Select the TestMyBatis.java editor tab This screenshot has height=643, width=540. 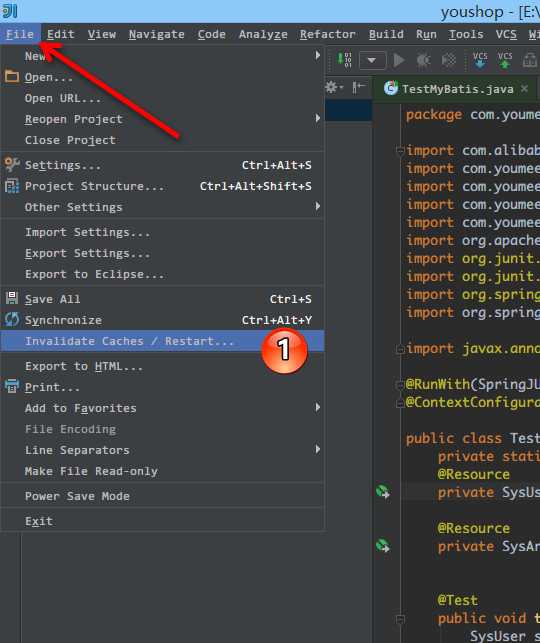pyautogui.click(x=457, y=89)
